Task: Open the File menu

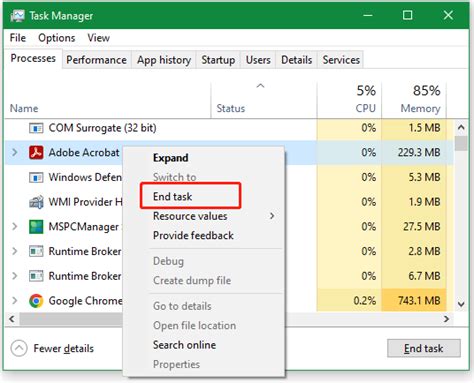Action: [18, 38]
